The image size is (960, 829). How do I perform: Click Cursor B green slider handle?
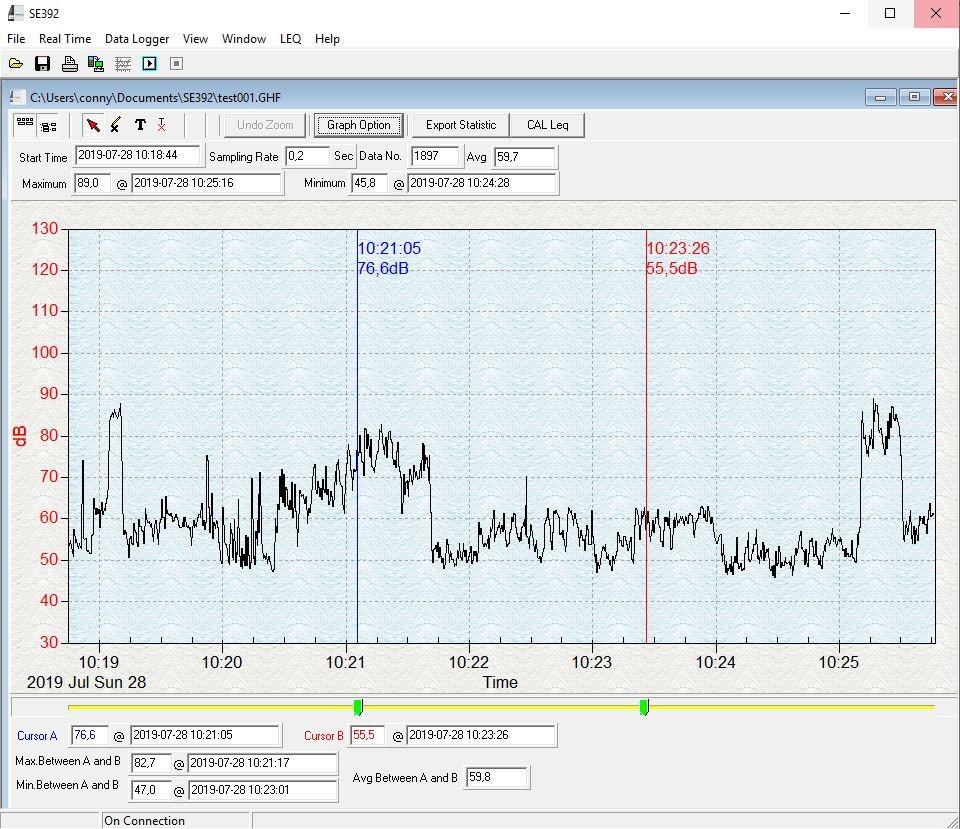644,707
